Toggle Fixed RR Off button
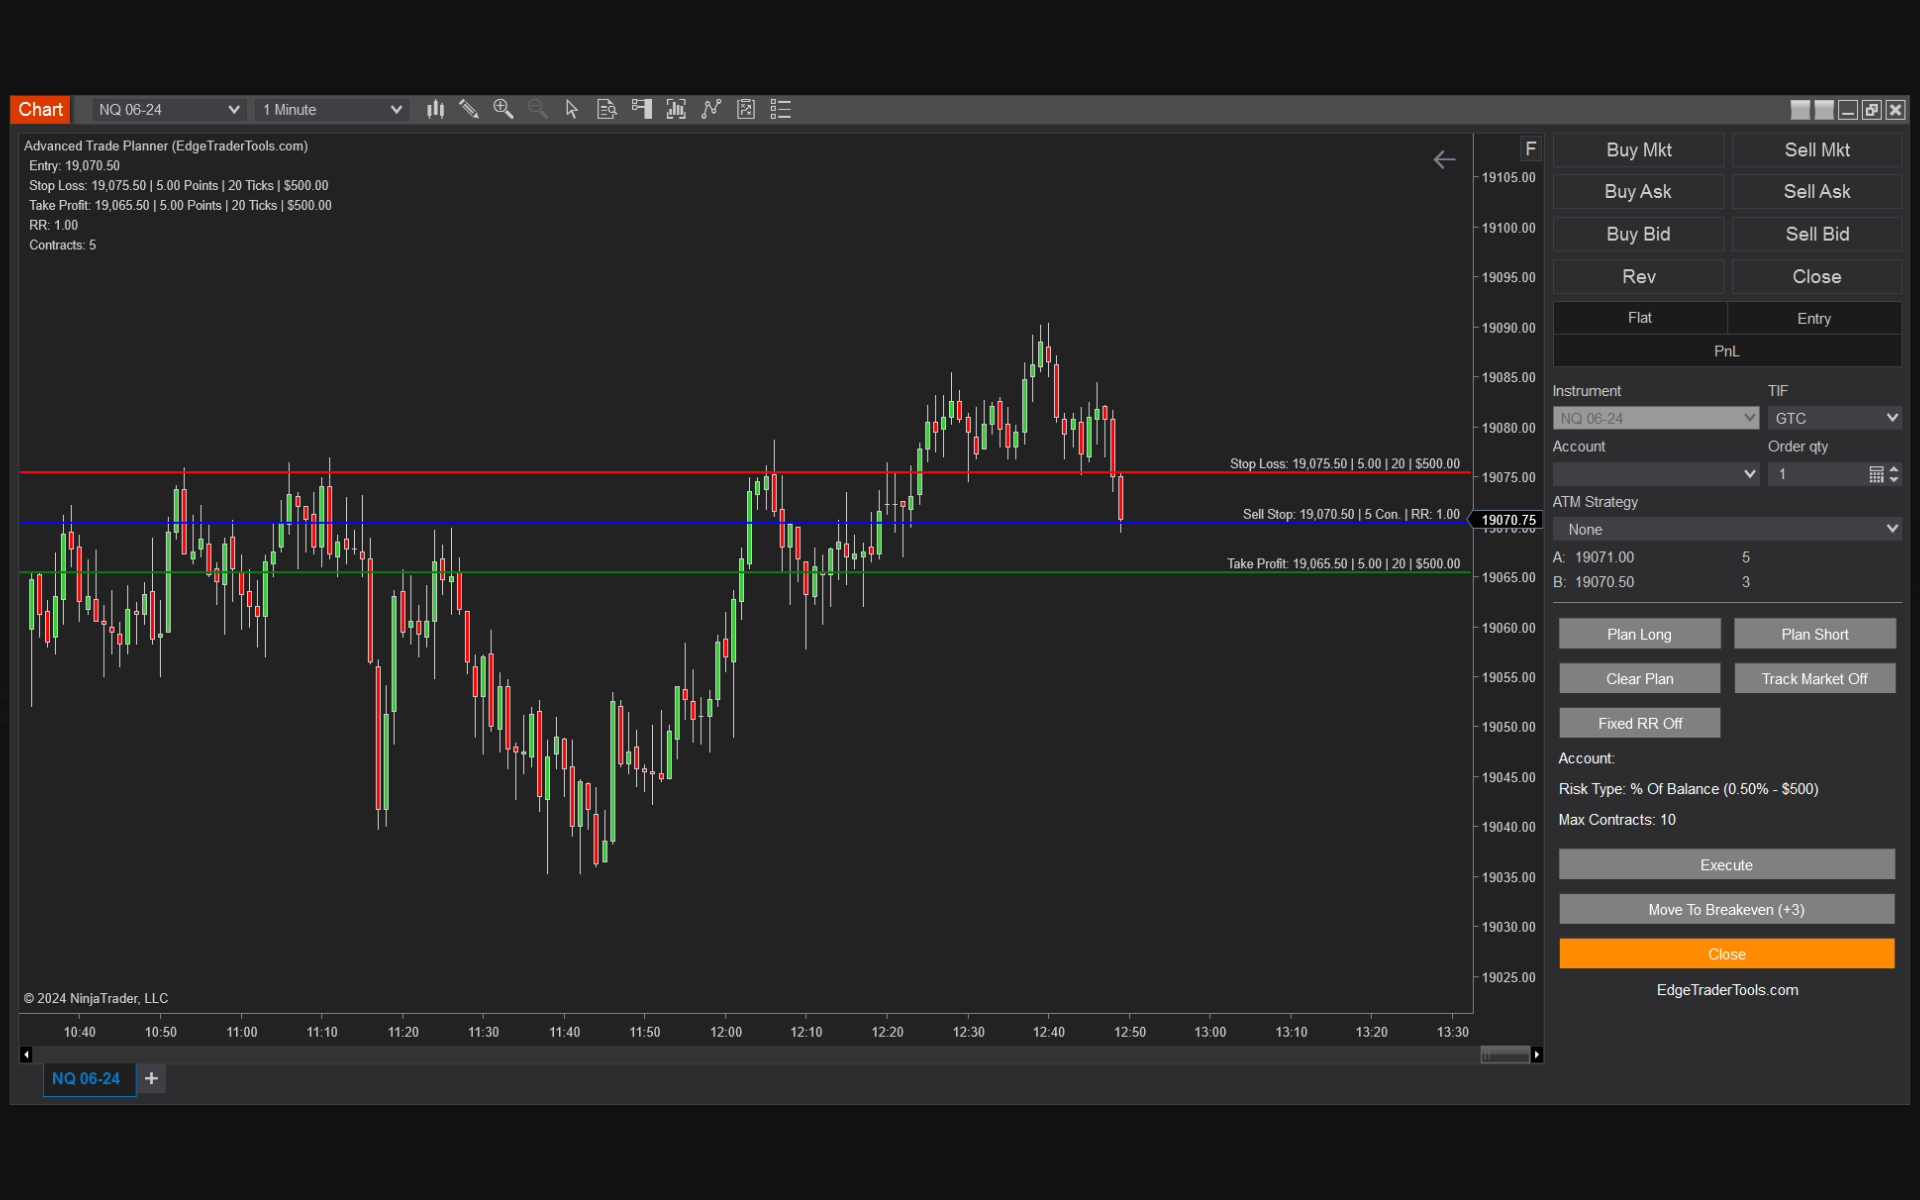1920x1200 pixels. coord(1639,723)
